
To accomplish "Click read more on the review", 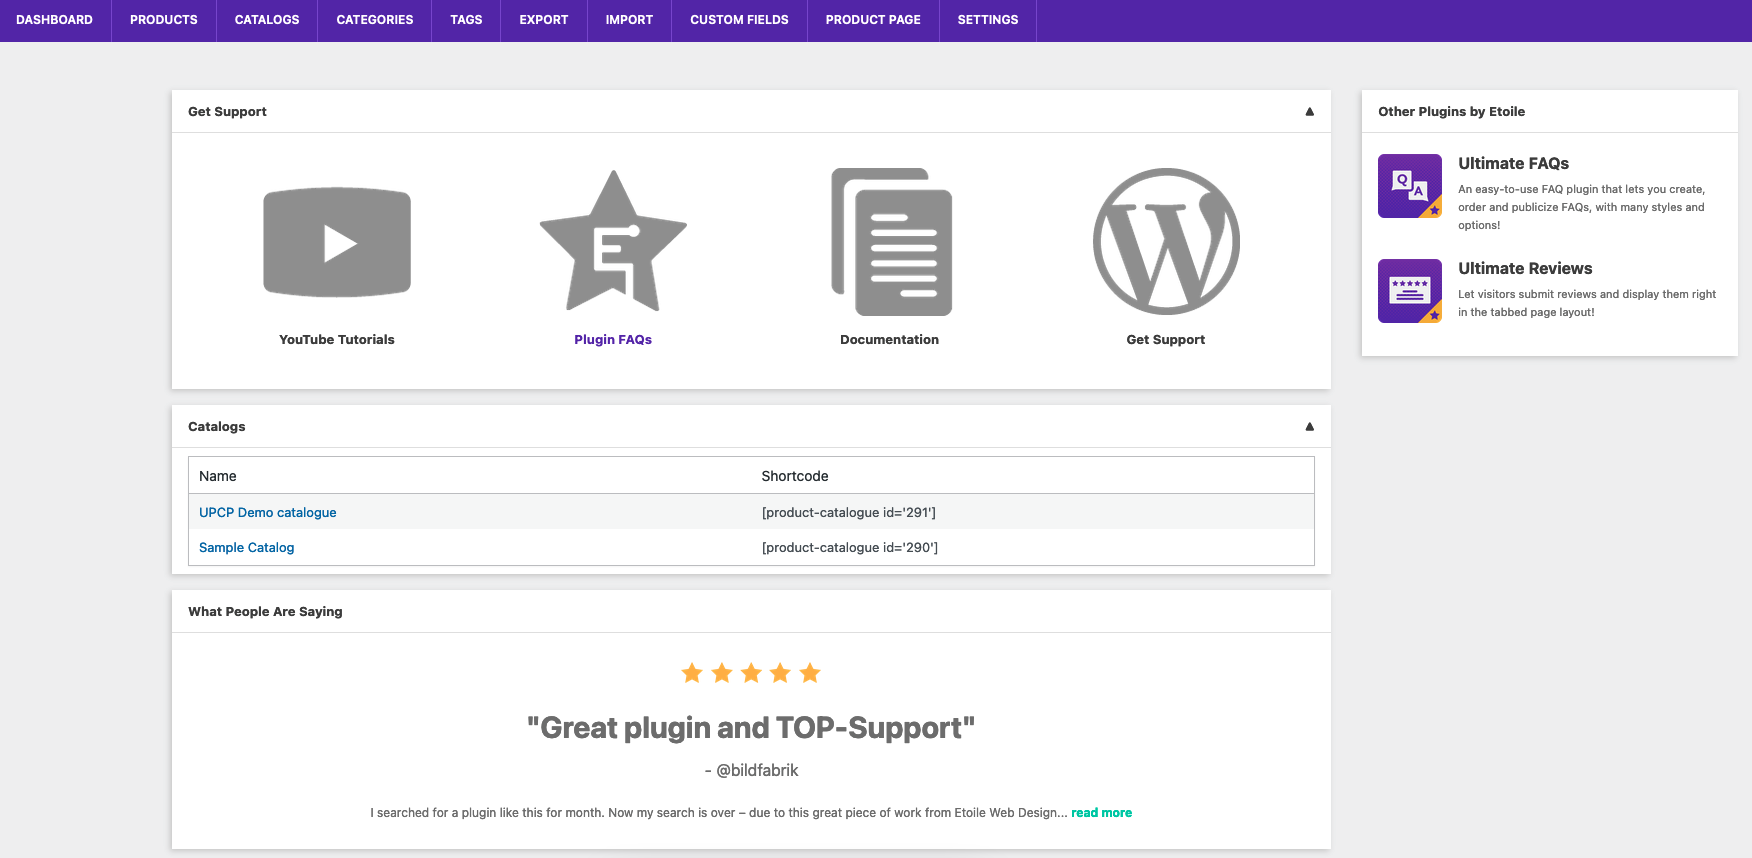I will 1102,813.
